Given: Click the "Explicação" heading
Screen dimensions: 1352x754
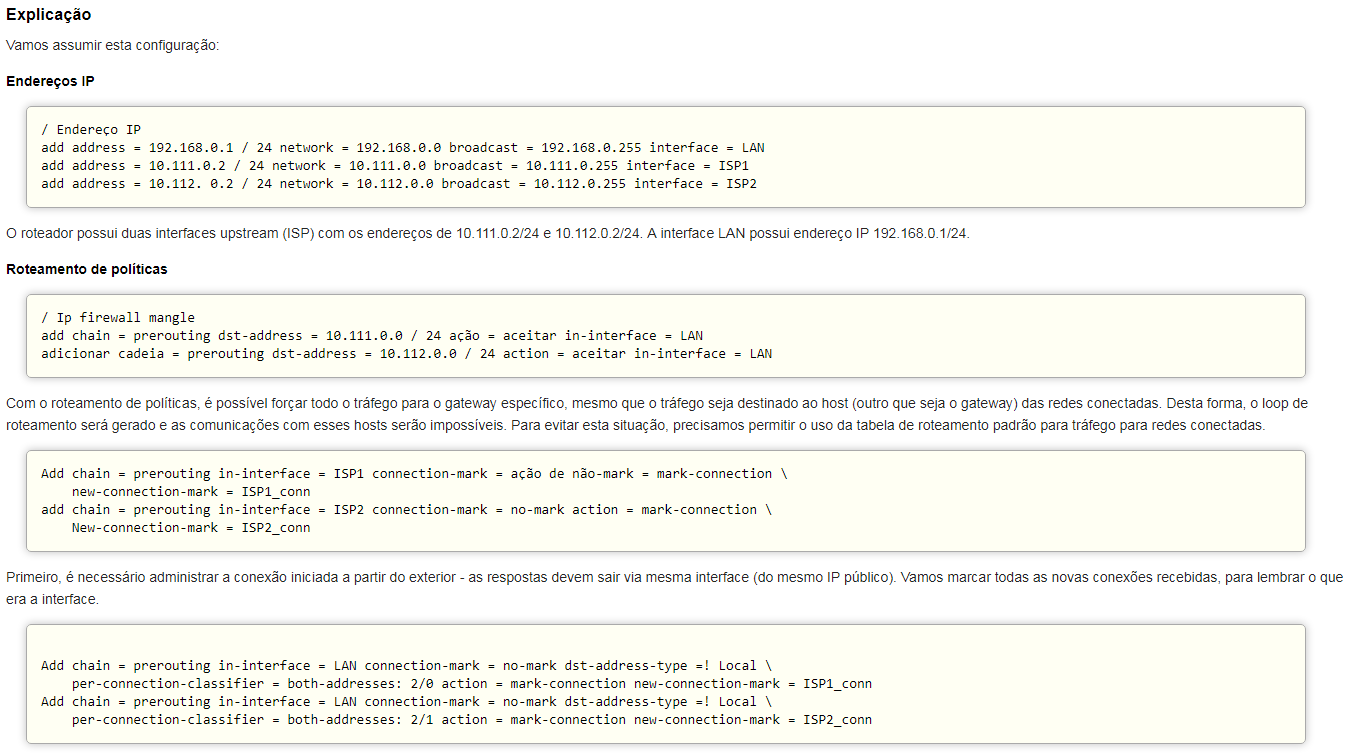Looking at the screenshot, I should coord(49,15).
